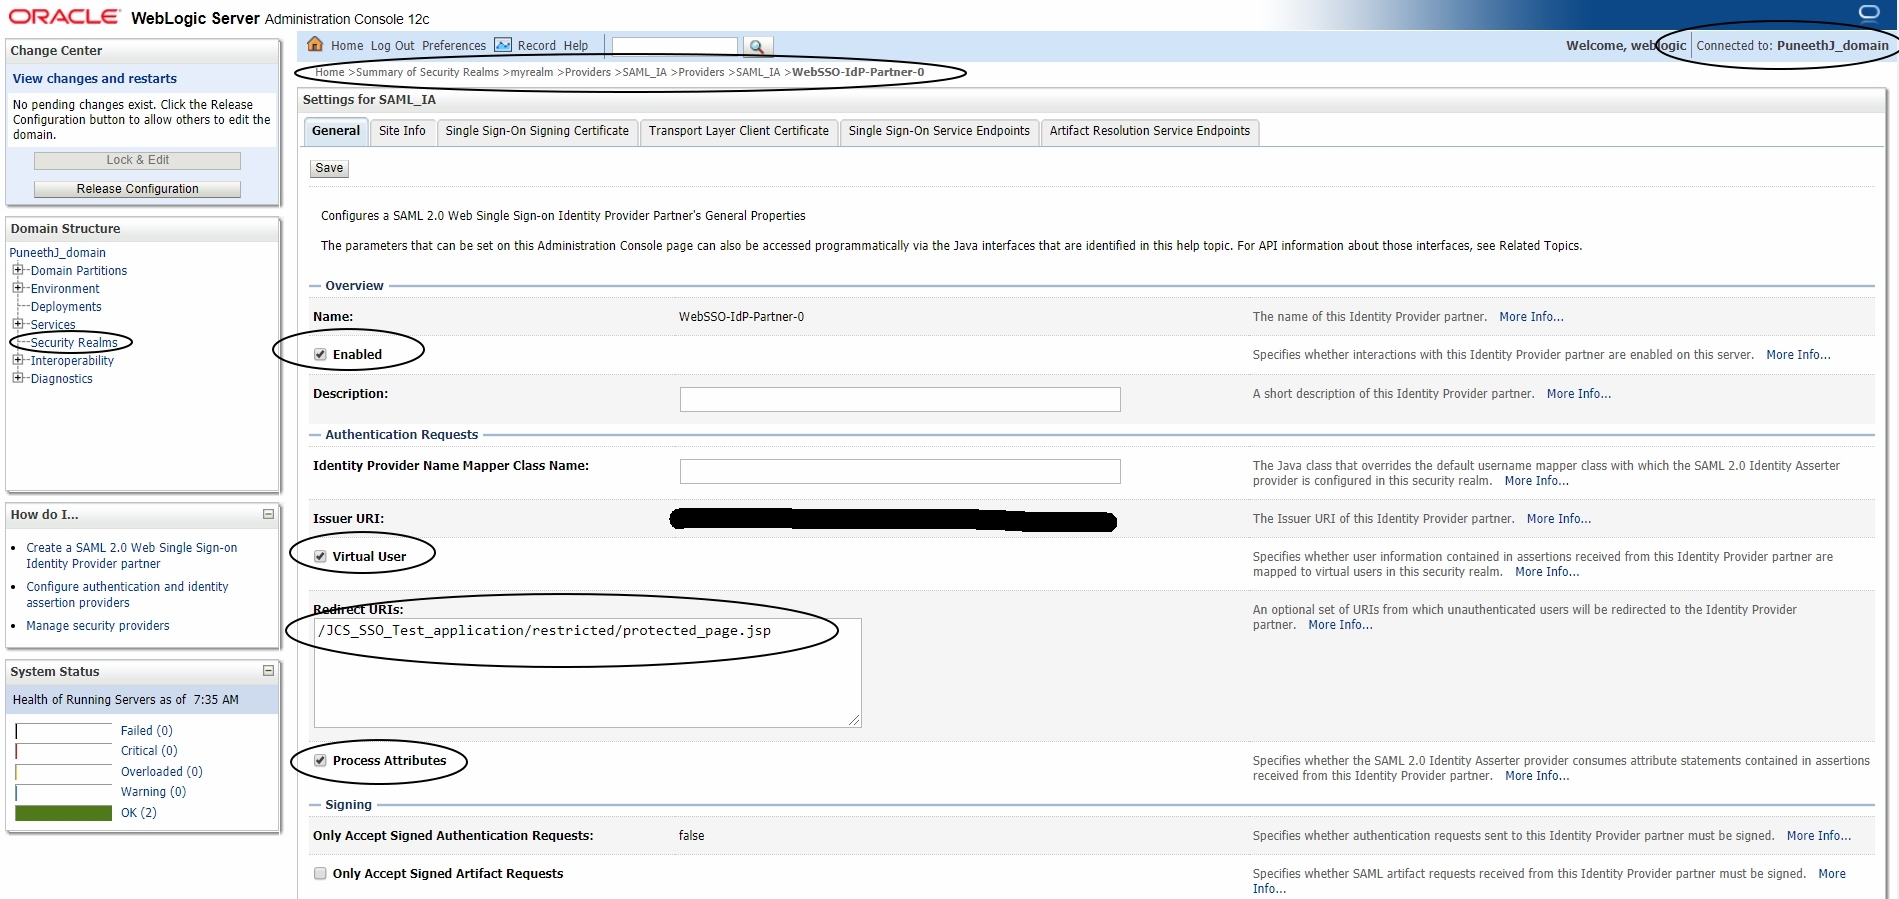Click inside the Redirect URIs text area

click(x=587, y=673)
